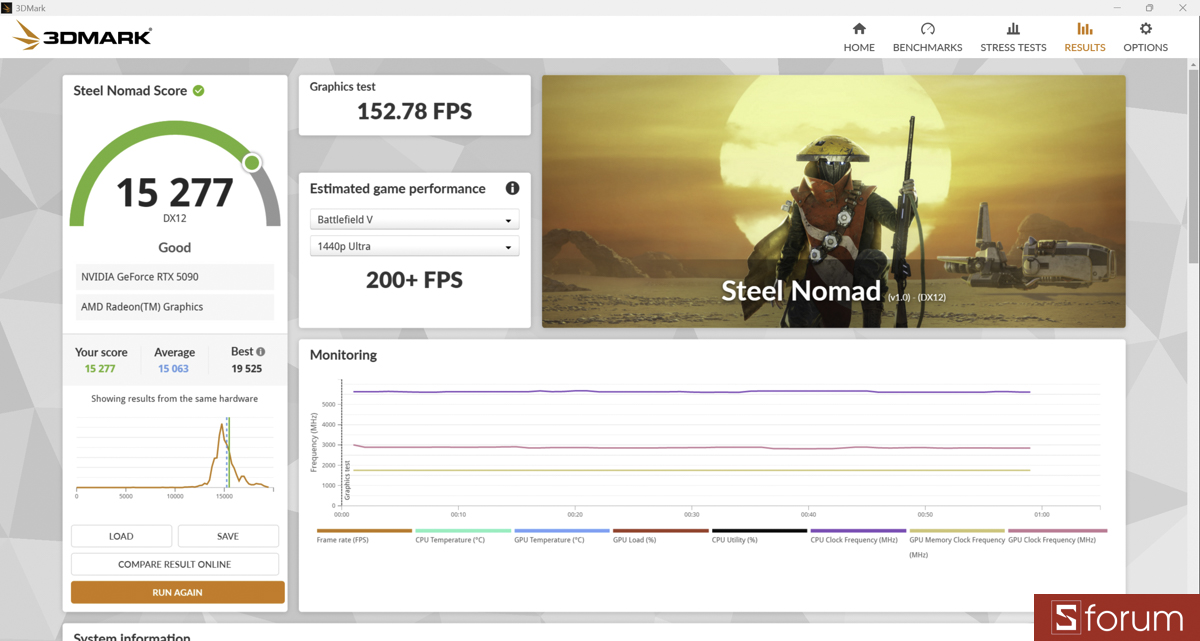Click the GPU Memory Clock Frequency legend swatch

click(957, 531)
